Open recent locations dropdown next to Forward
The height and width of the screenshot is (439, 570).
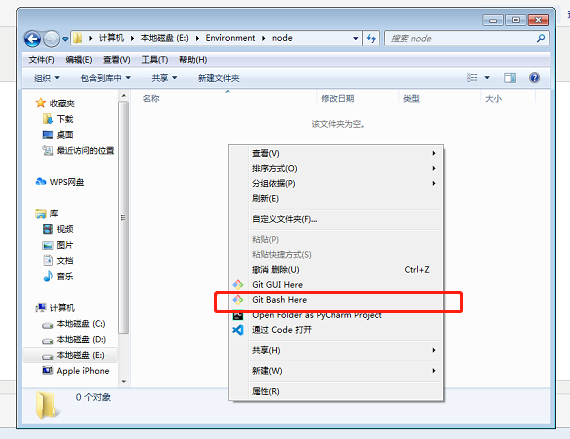[65, 39]
